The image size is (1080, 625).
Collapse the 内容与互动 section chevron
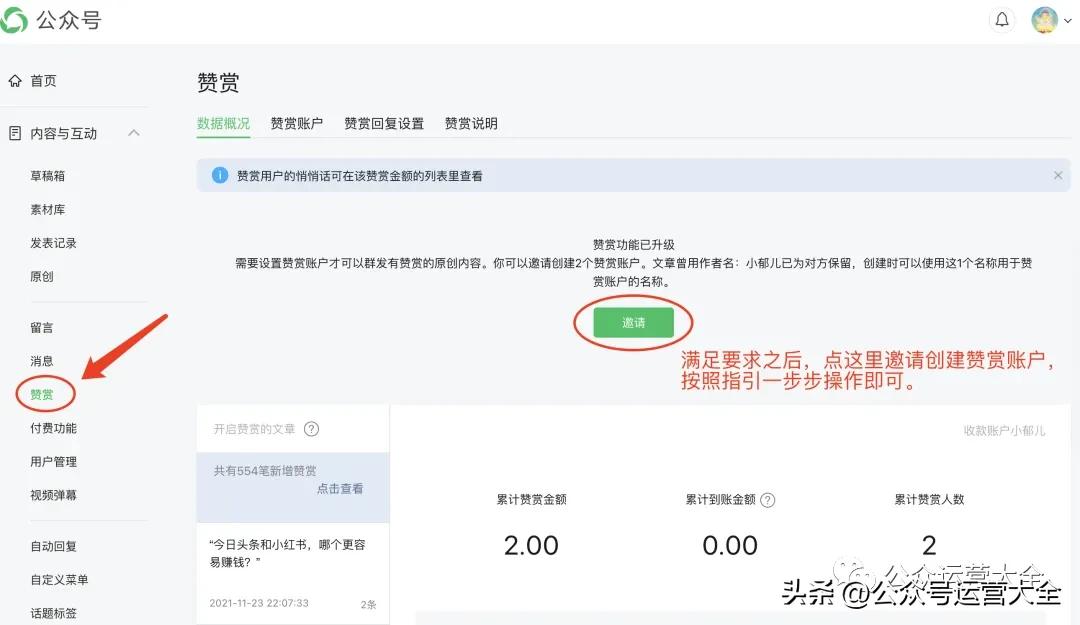point(134,132)
